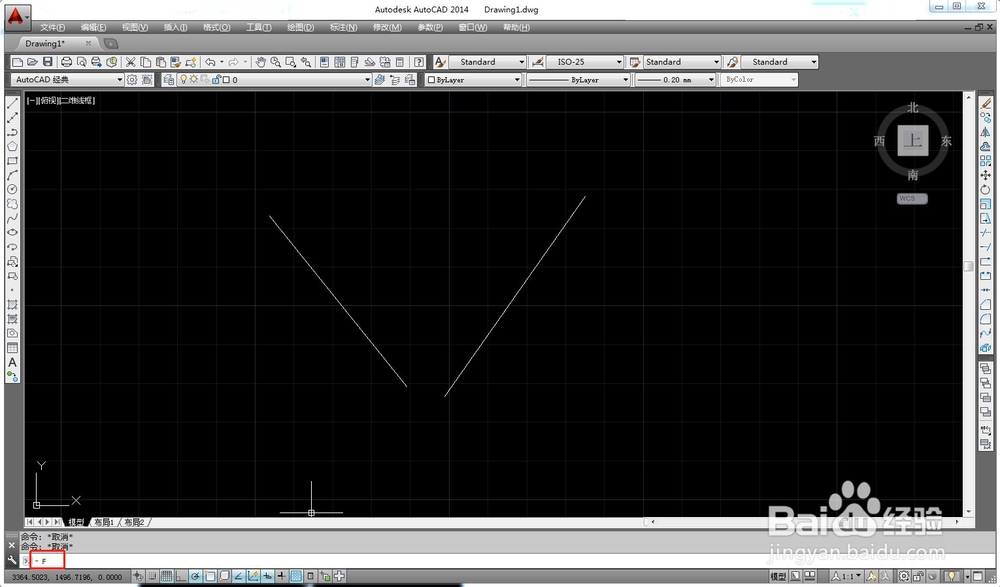The image size is (1000, 587).
Task: Select the Erase tool in modify toolbar
Action: coord(986,103)
